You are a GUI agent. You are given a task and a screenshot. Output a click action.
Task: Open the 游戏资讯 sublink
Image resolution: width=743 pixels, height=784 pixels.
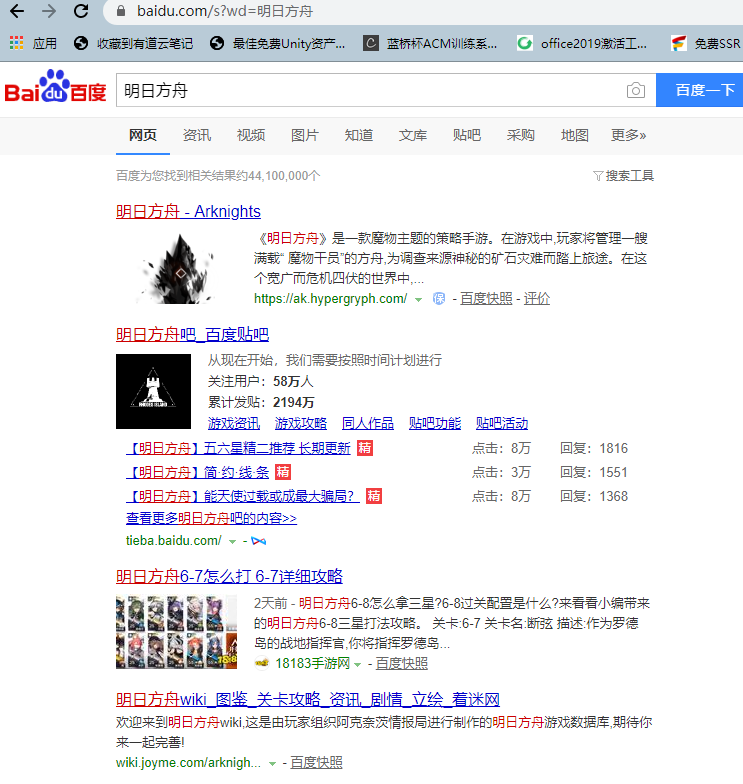pos(234,423)
